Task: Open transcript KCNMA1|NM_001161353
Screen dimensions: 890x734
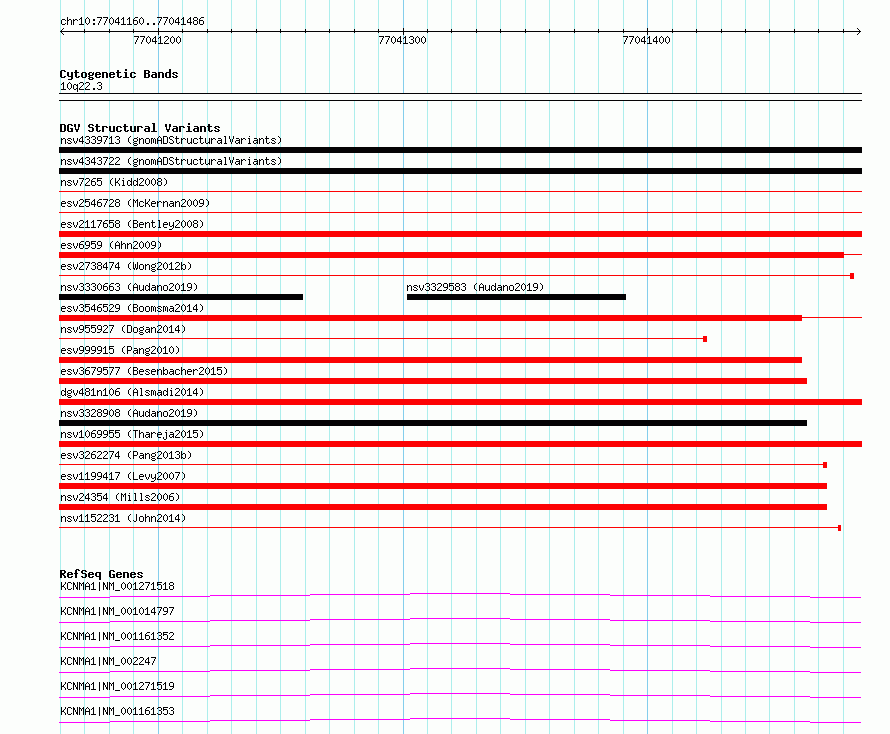Action: 117,711
